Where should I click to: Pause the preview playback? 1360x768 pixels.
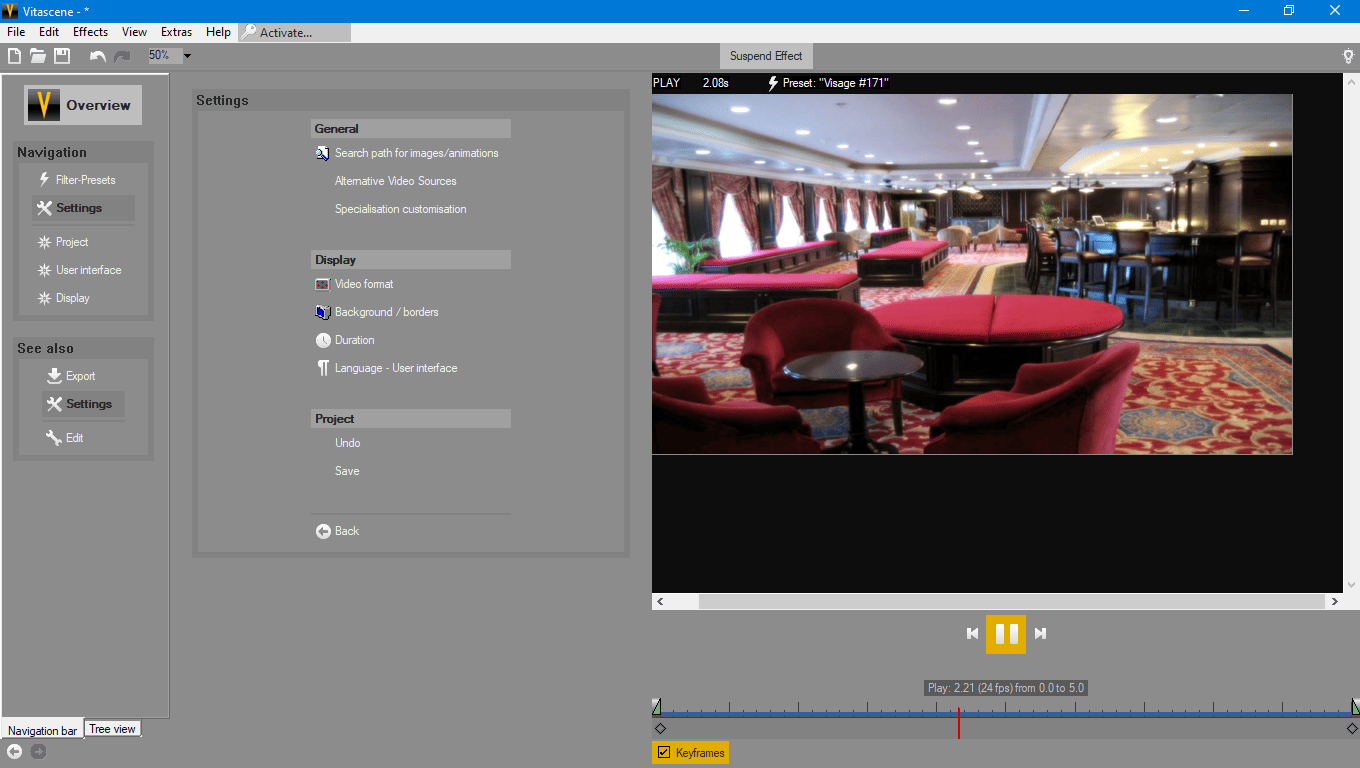[1006, 633]
